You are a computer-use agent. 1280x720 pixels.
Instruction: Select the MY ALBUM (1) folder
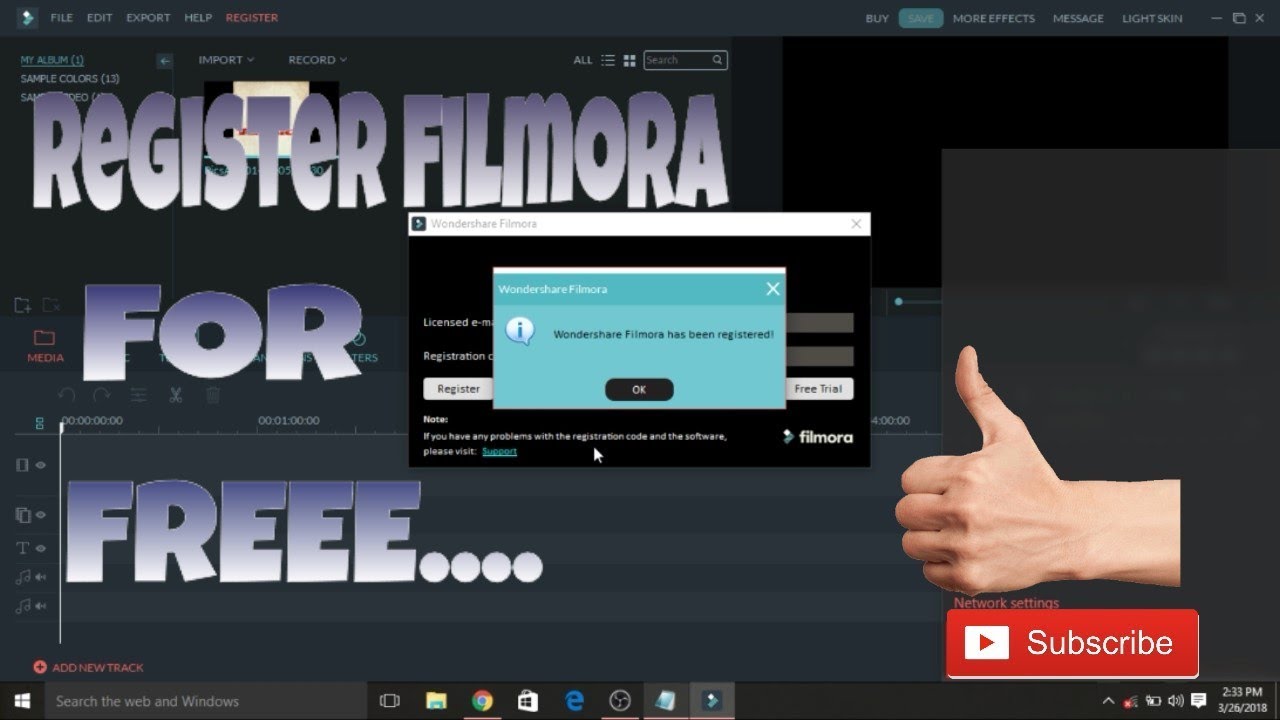tap(52, 60)
